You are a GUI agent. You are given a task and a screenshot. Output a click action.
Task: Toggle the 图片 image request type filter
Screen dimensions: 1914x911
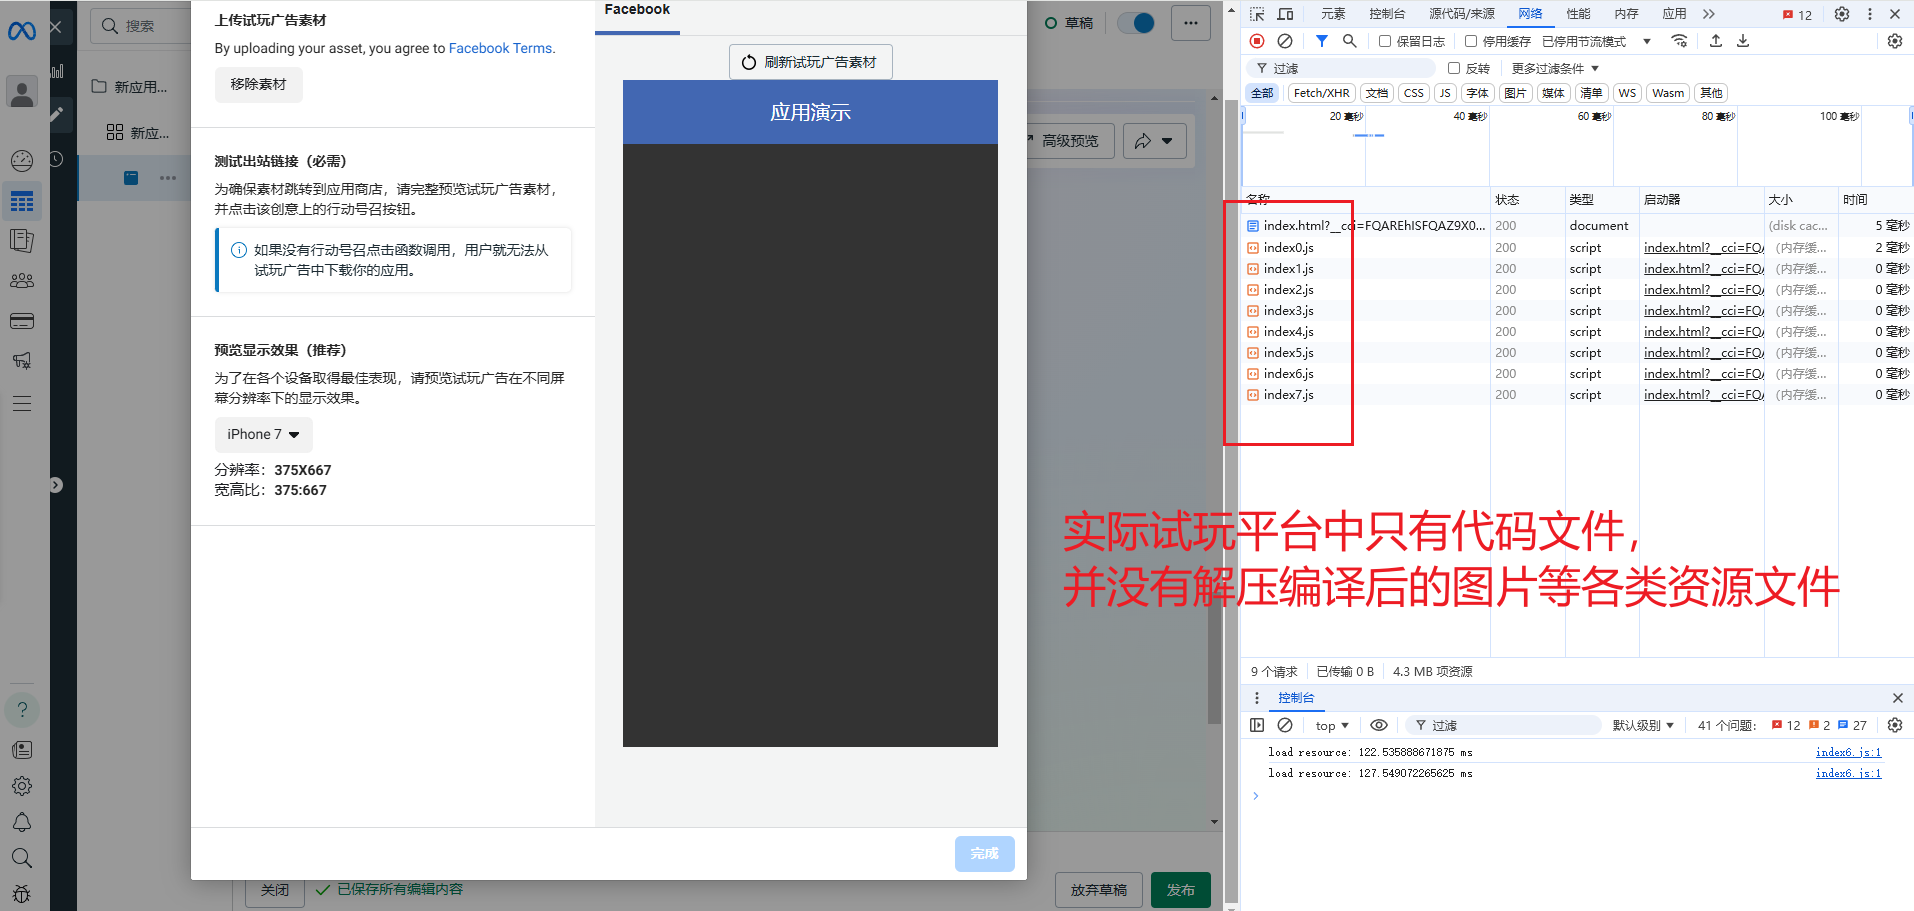coord(1515,93)
